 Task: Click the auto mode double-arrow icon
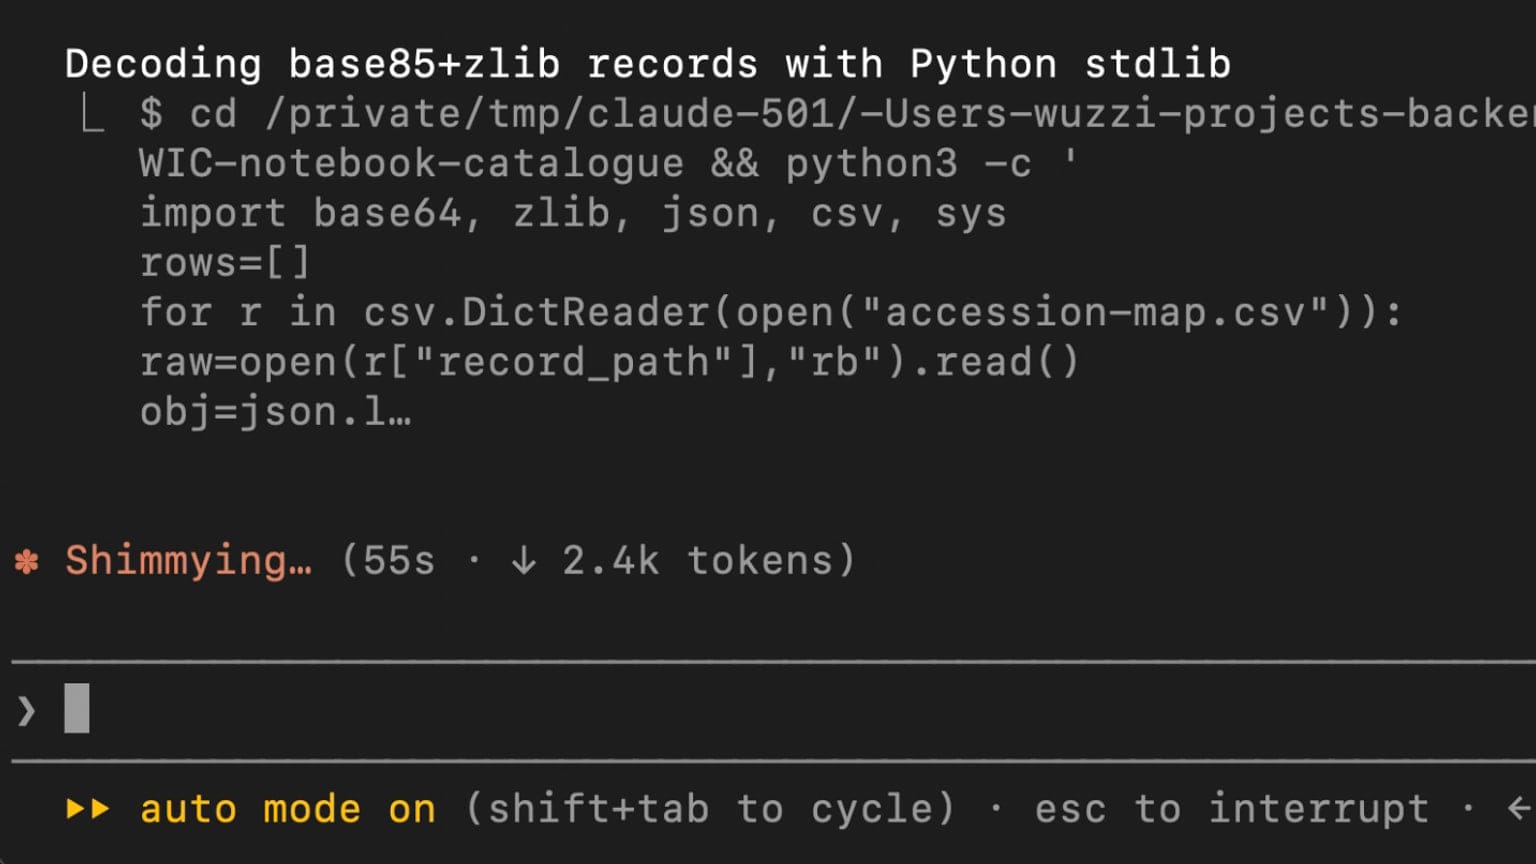pos(88,808)
